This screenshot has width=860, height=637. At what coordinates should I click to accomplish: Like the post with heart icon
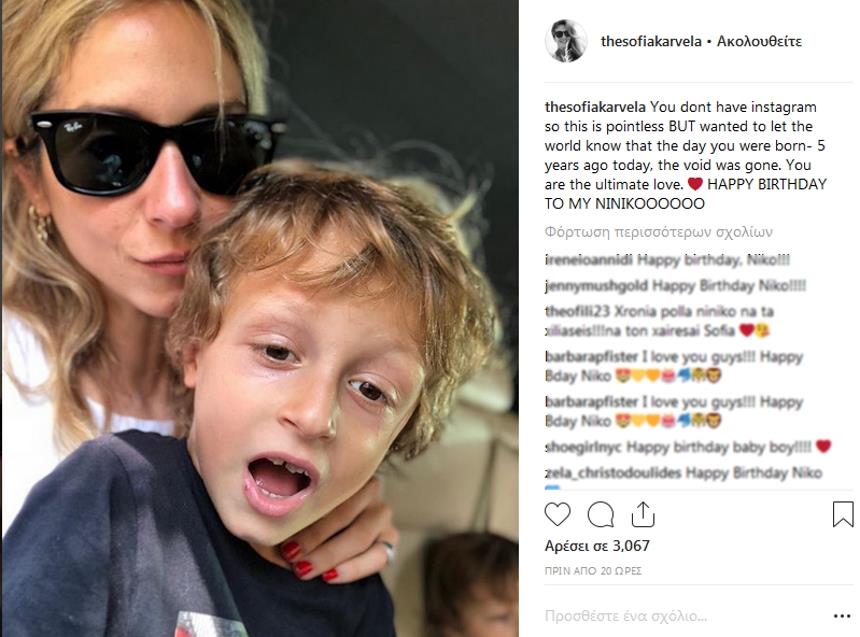coord(557,515)
